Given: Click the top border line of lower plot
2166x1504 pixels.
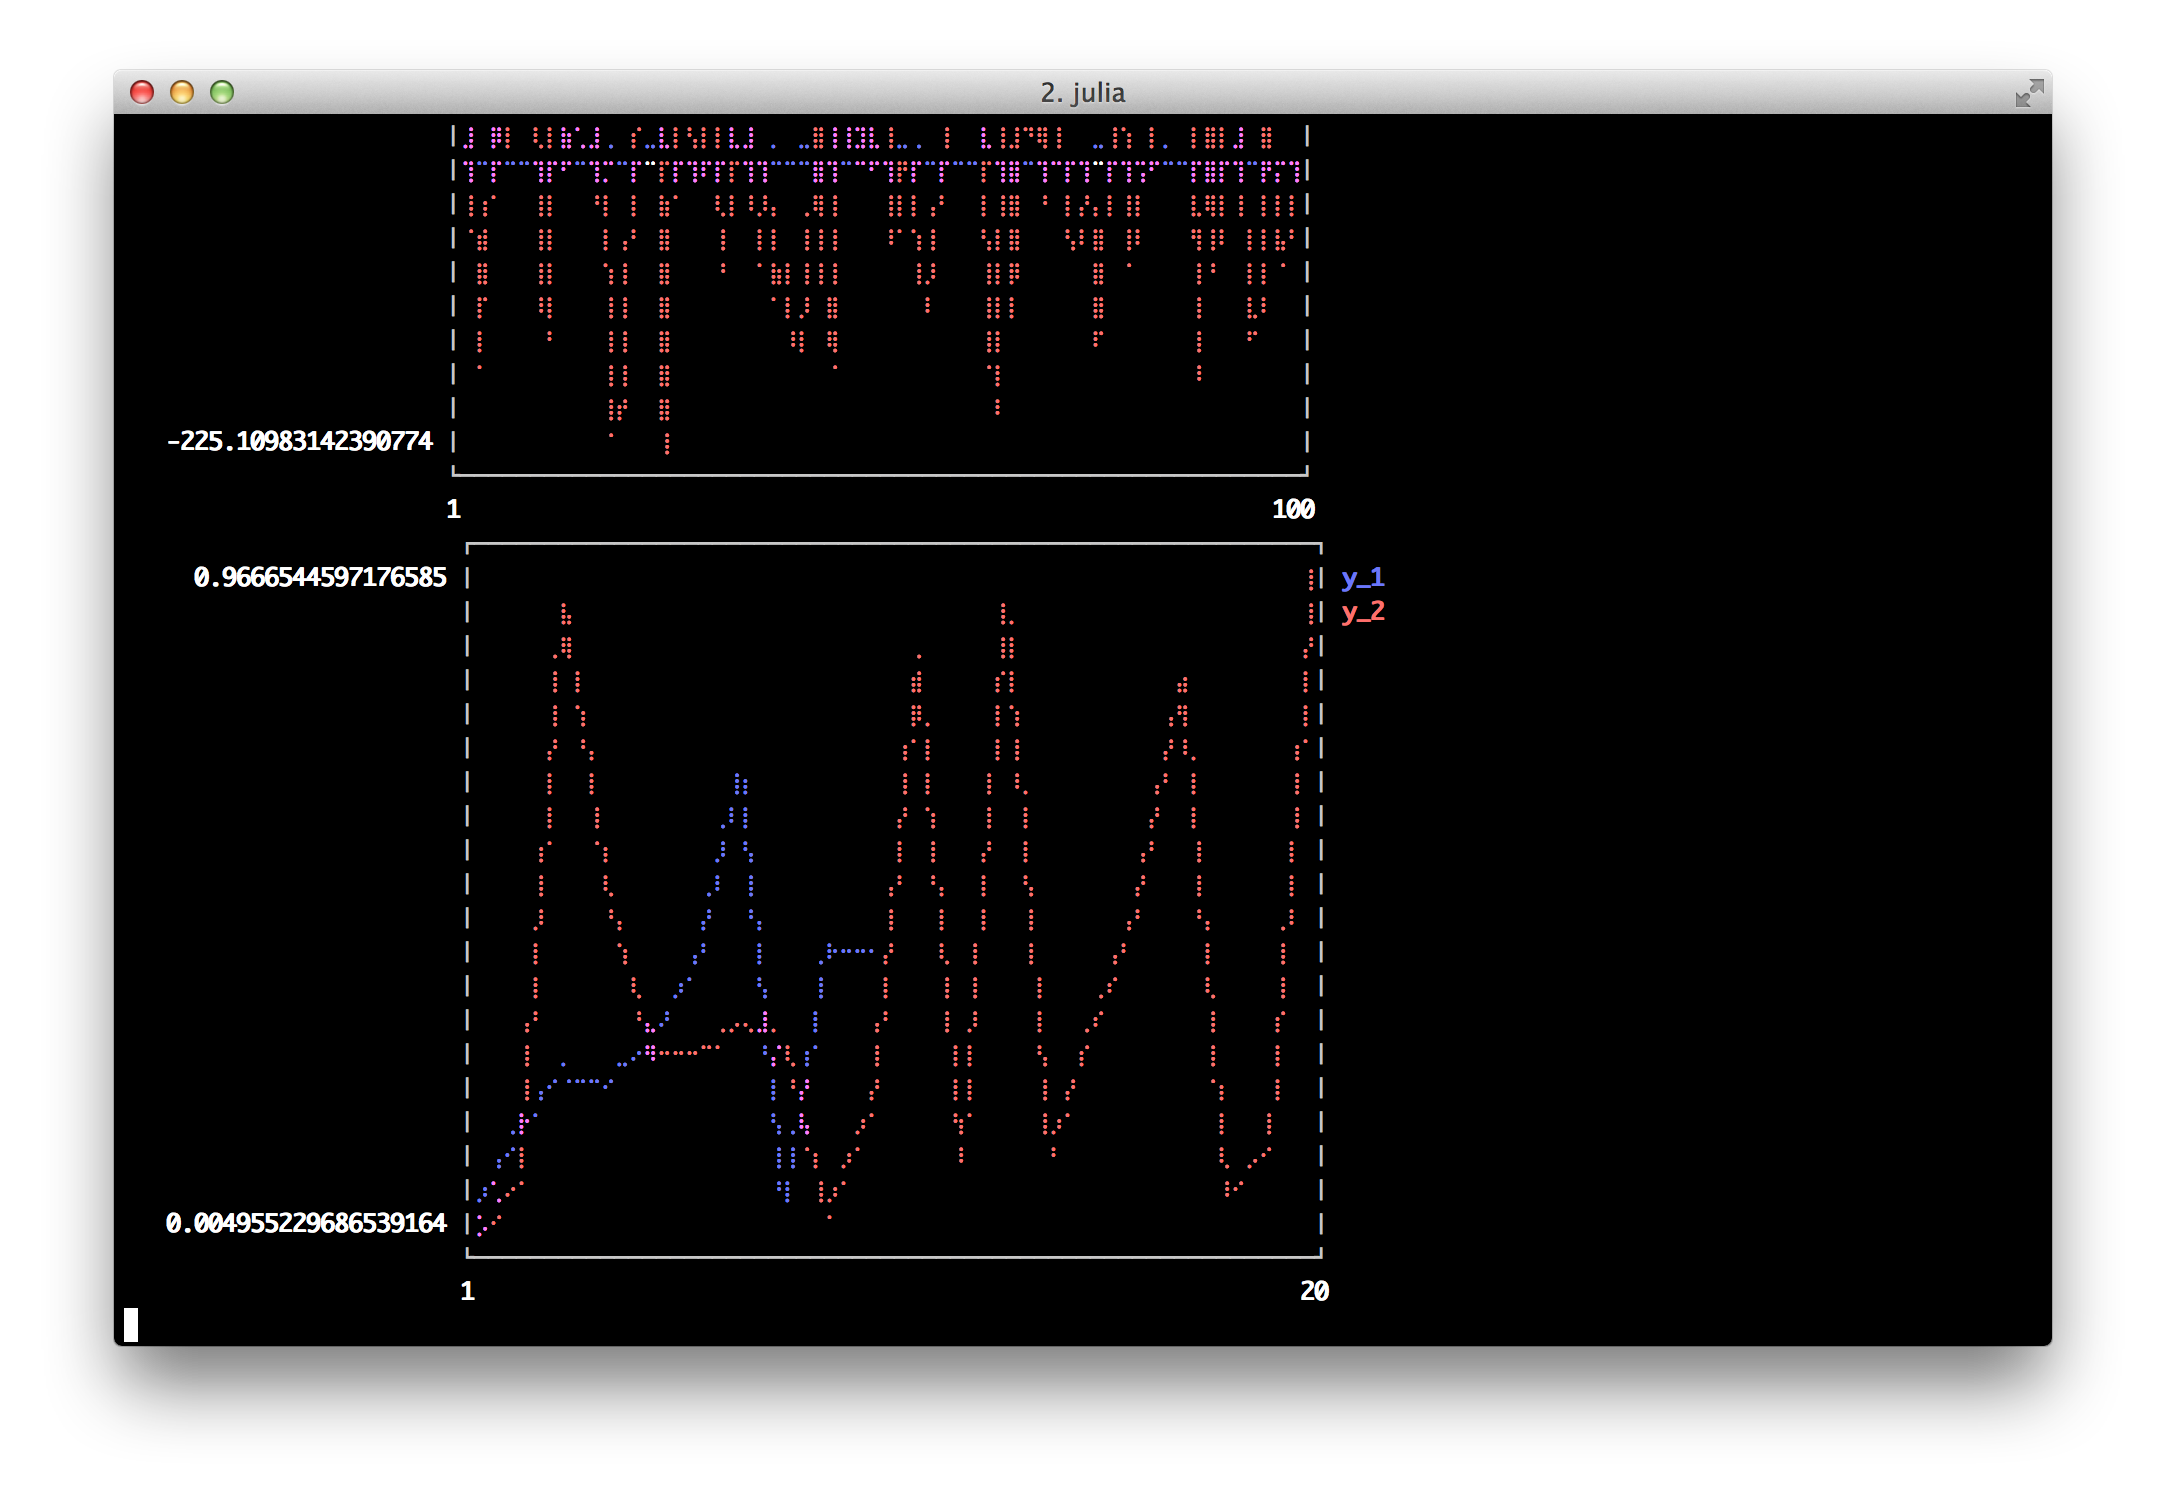Looking at the screenshot, I should point(893,544).
